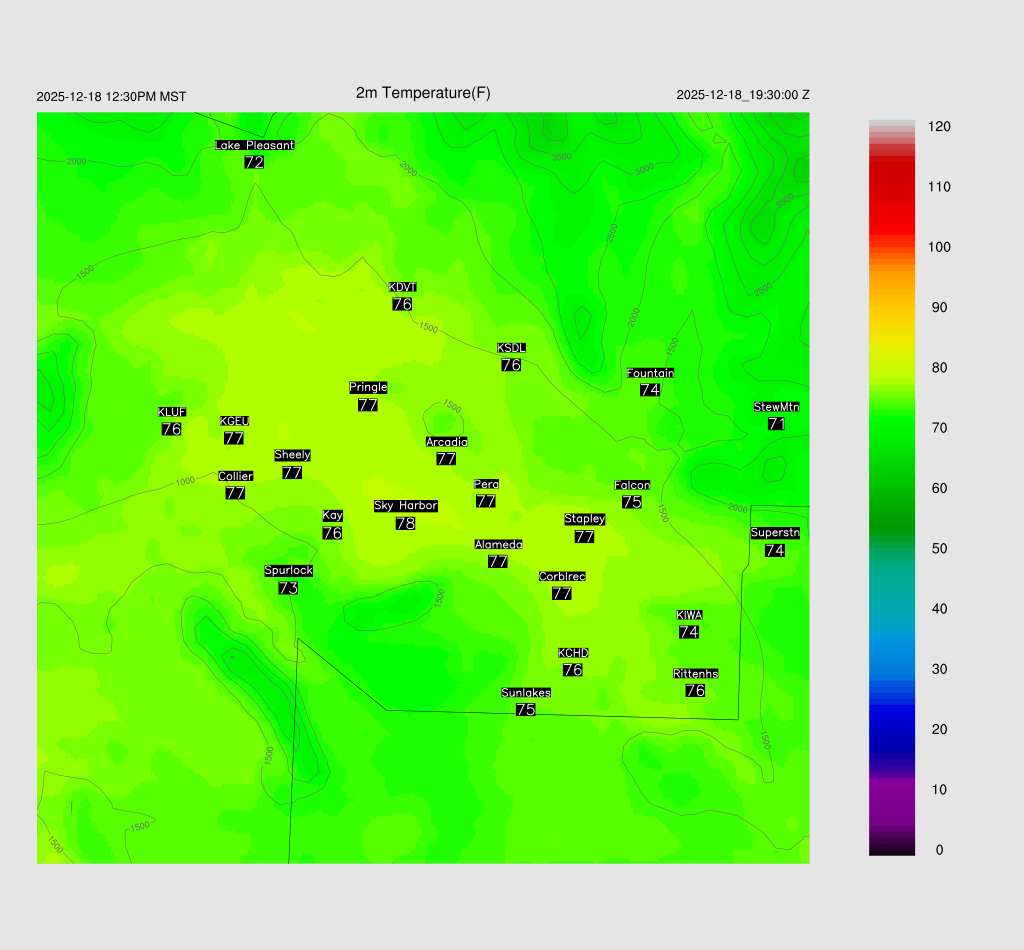Select the KSDL station label
The width and height of the screenshot is (1024, 950).
[x=511, y=348]
